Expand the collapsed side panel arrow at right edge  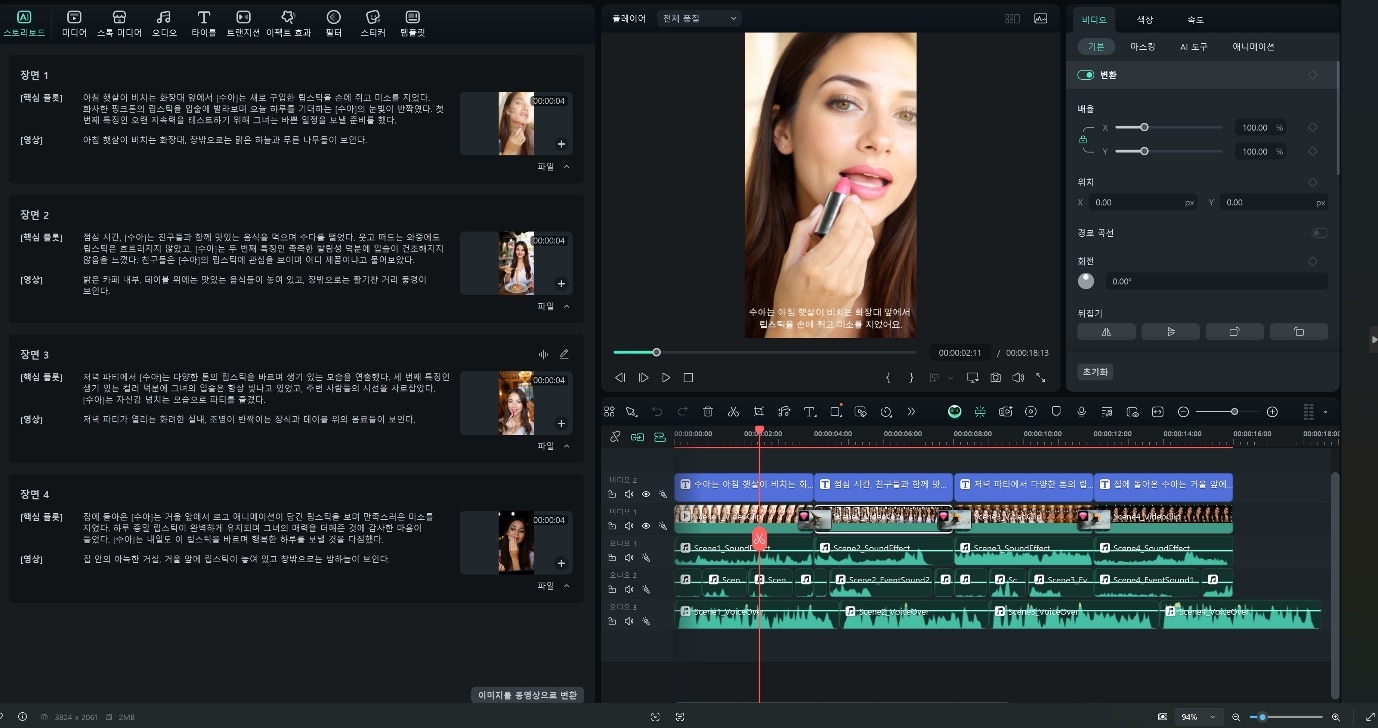point(1373,340)
